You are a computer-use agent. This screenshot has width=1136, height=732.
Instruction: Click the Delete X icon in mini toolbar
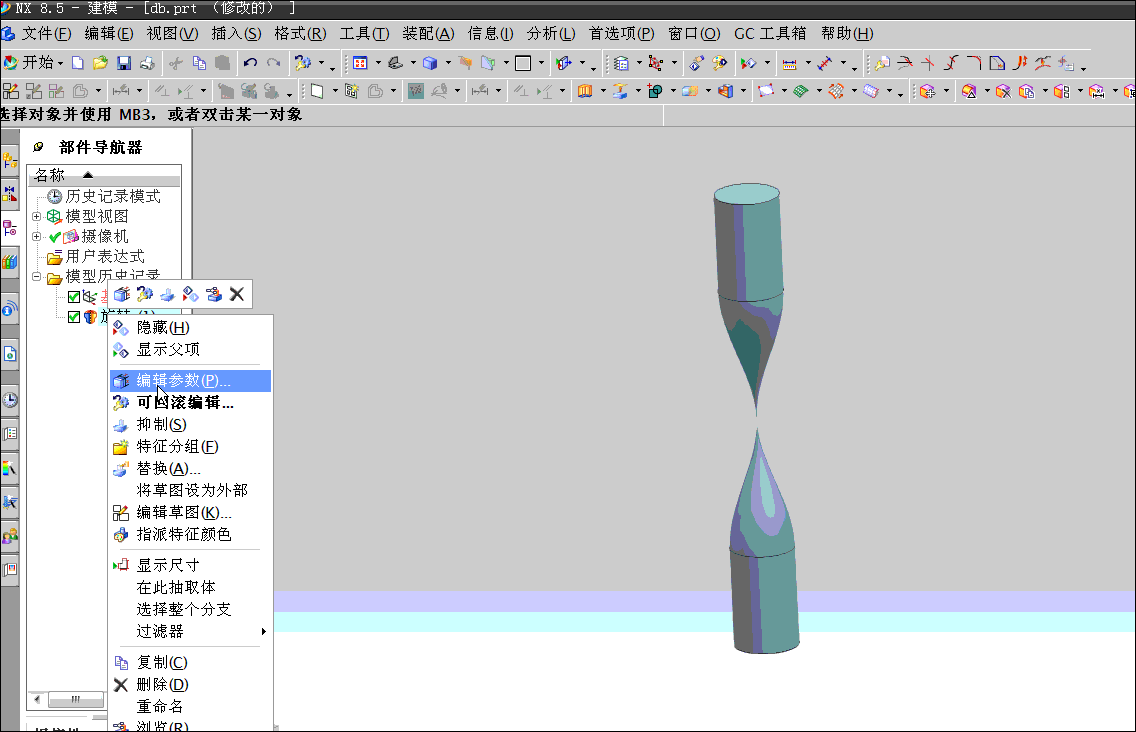(x=237, y=294)
